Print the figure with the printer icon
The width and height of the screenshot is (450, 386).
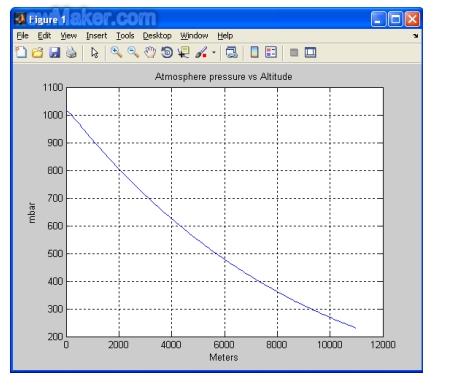tap(71, 52)
